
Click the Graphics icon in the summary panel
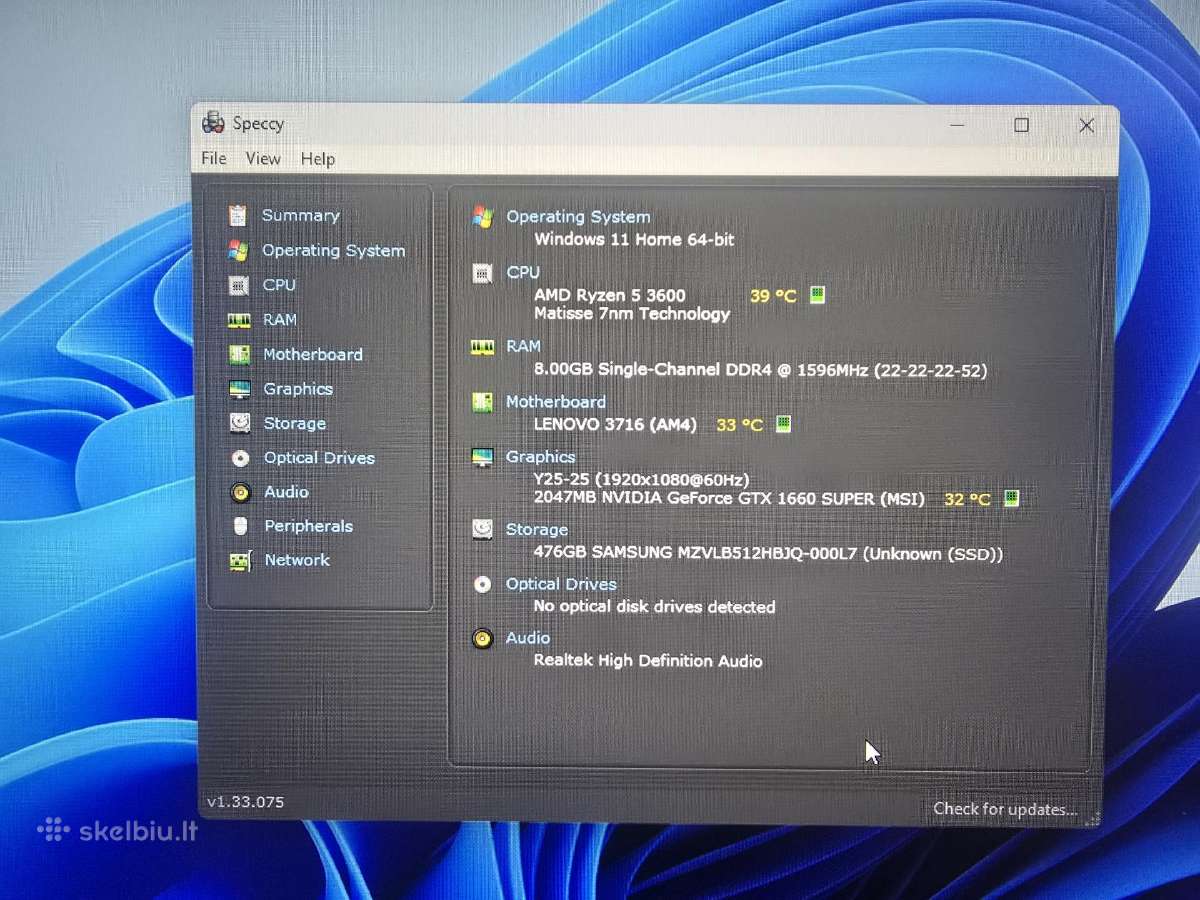click(482, 457)
